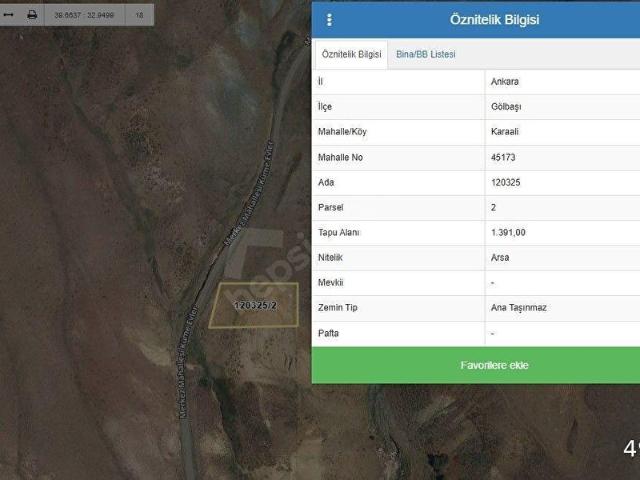Click the Ankara value cell
Viewport: 640px width, 480px height.
tap(504, 82)
